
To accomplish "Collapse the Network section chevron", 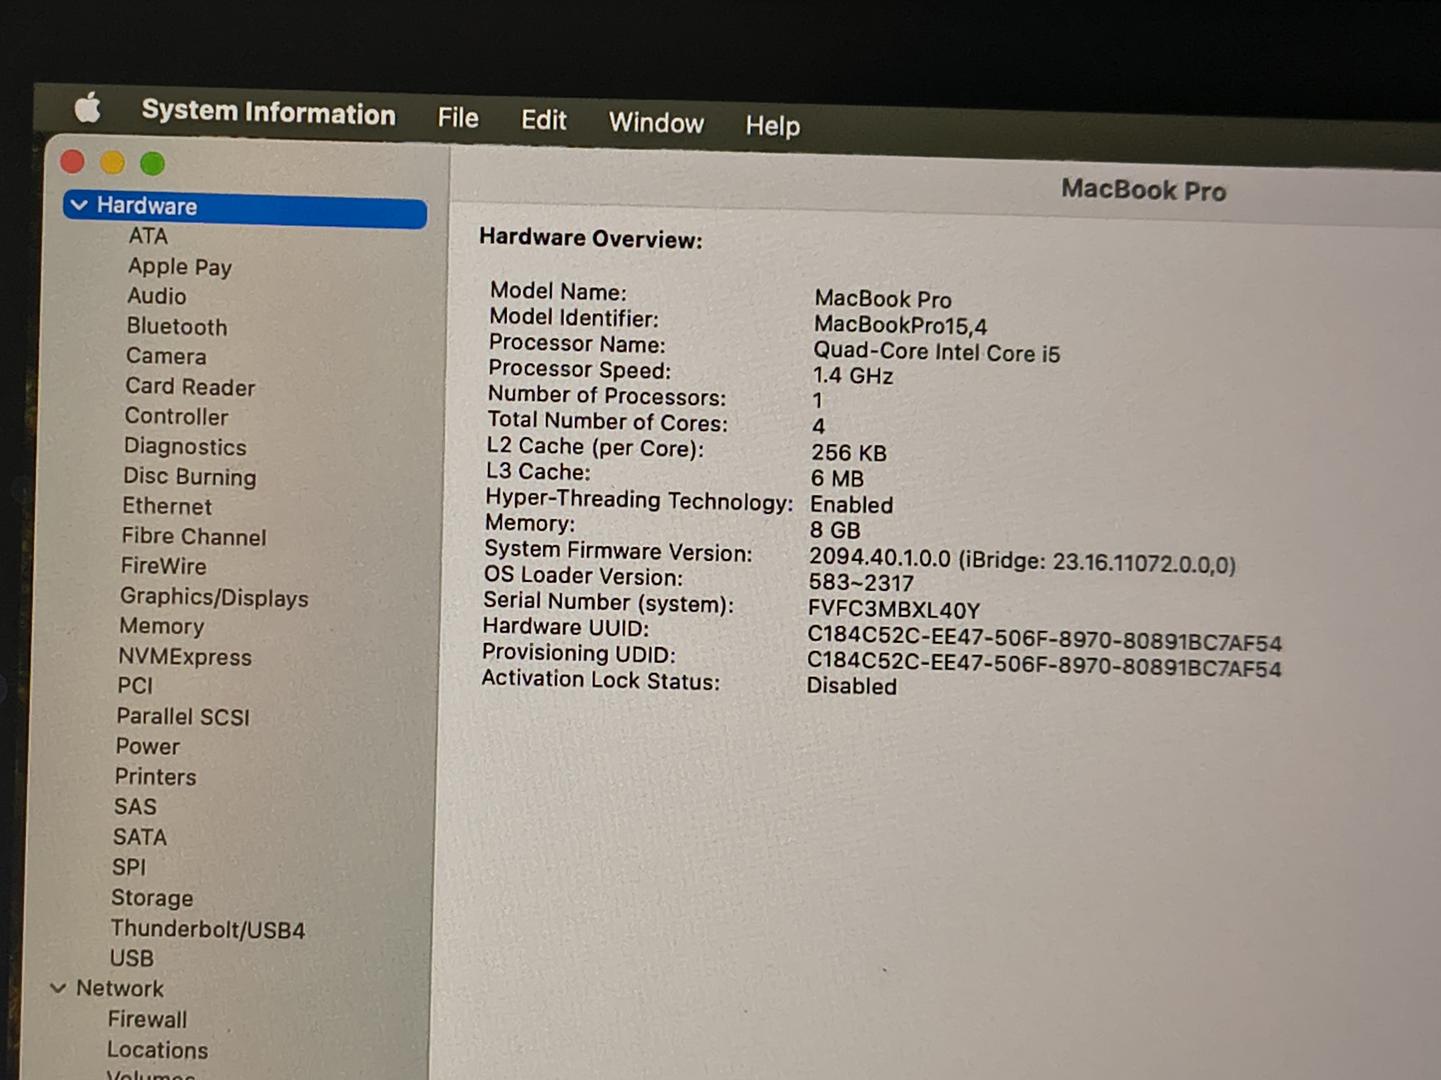I will point(59,988).
